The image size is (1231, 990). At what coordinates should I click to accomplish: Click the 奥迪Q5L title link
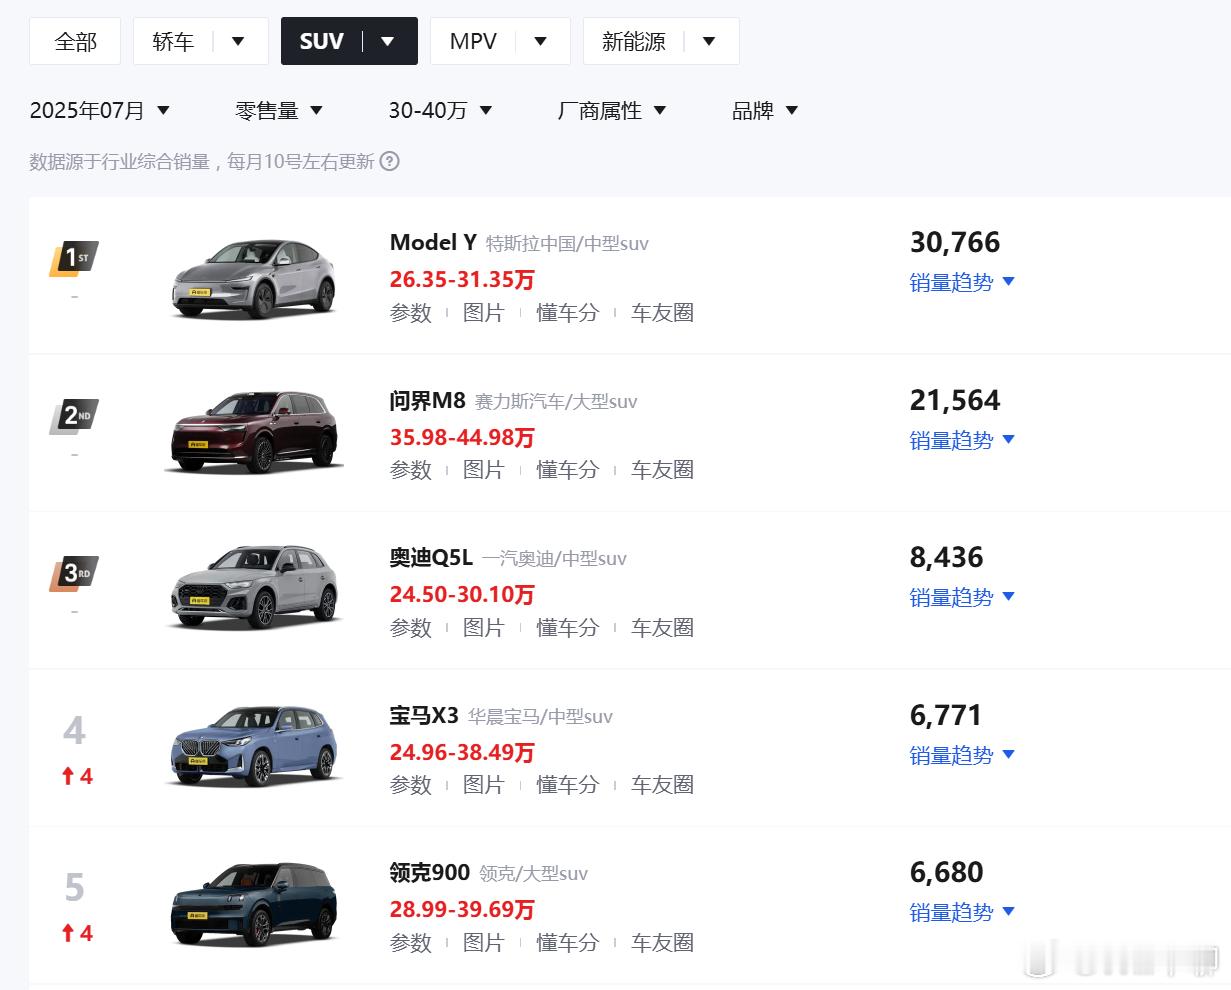pos(431,557)
